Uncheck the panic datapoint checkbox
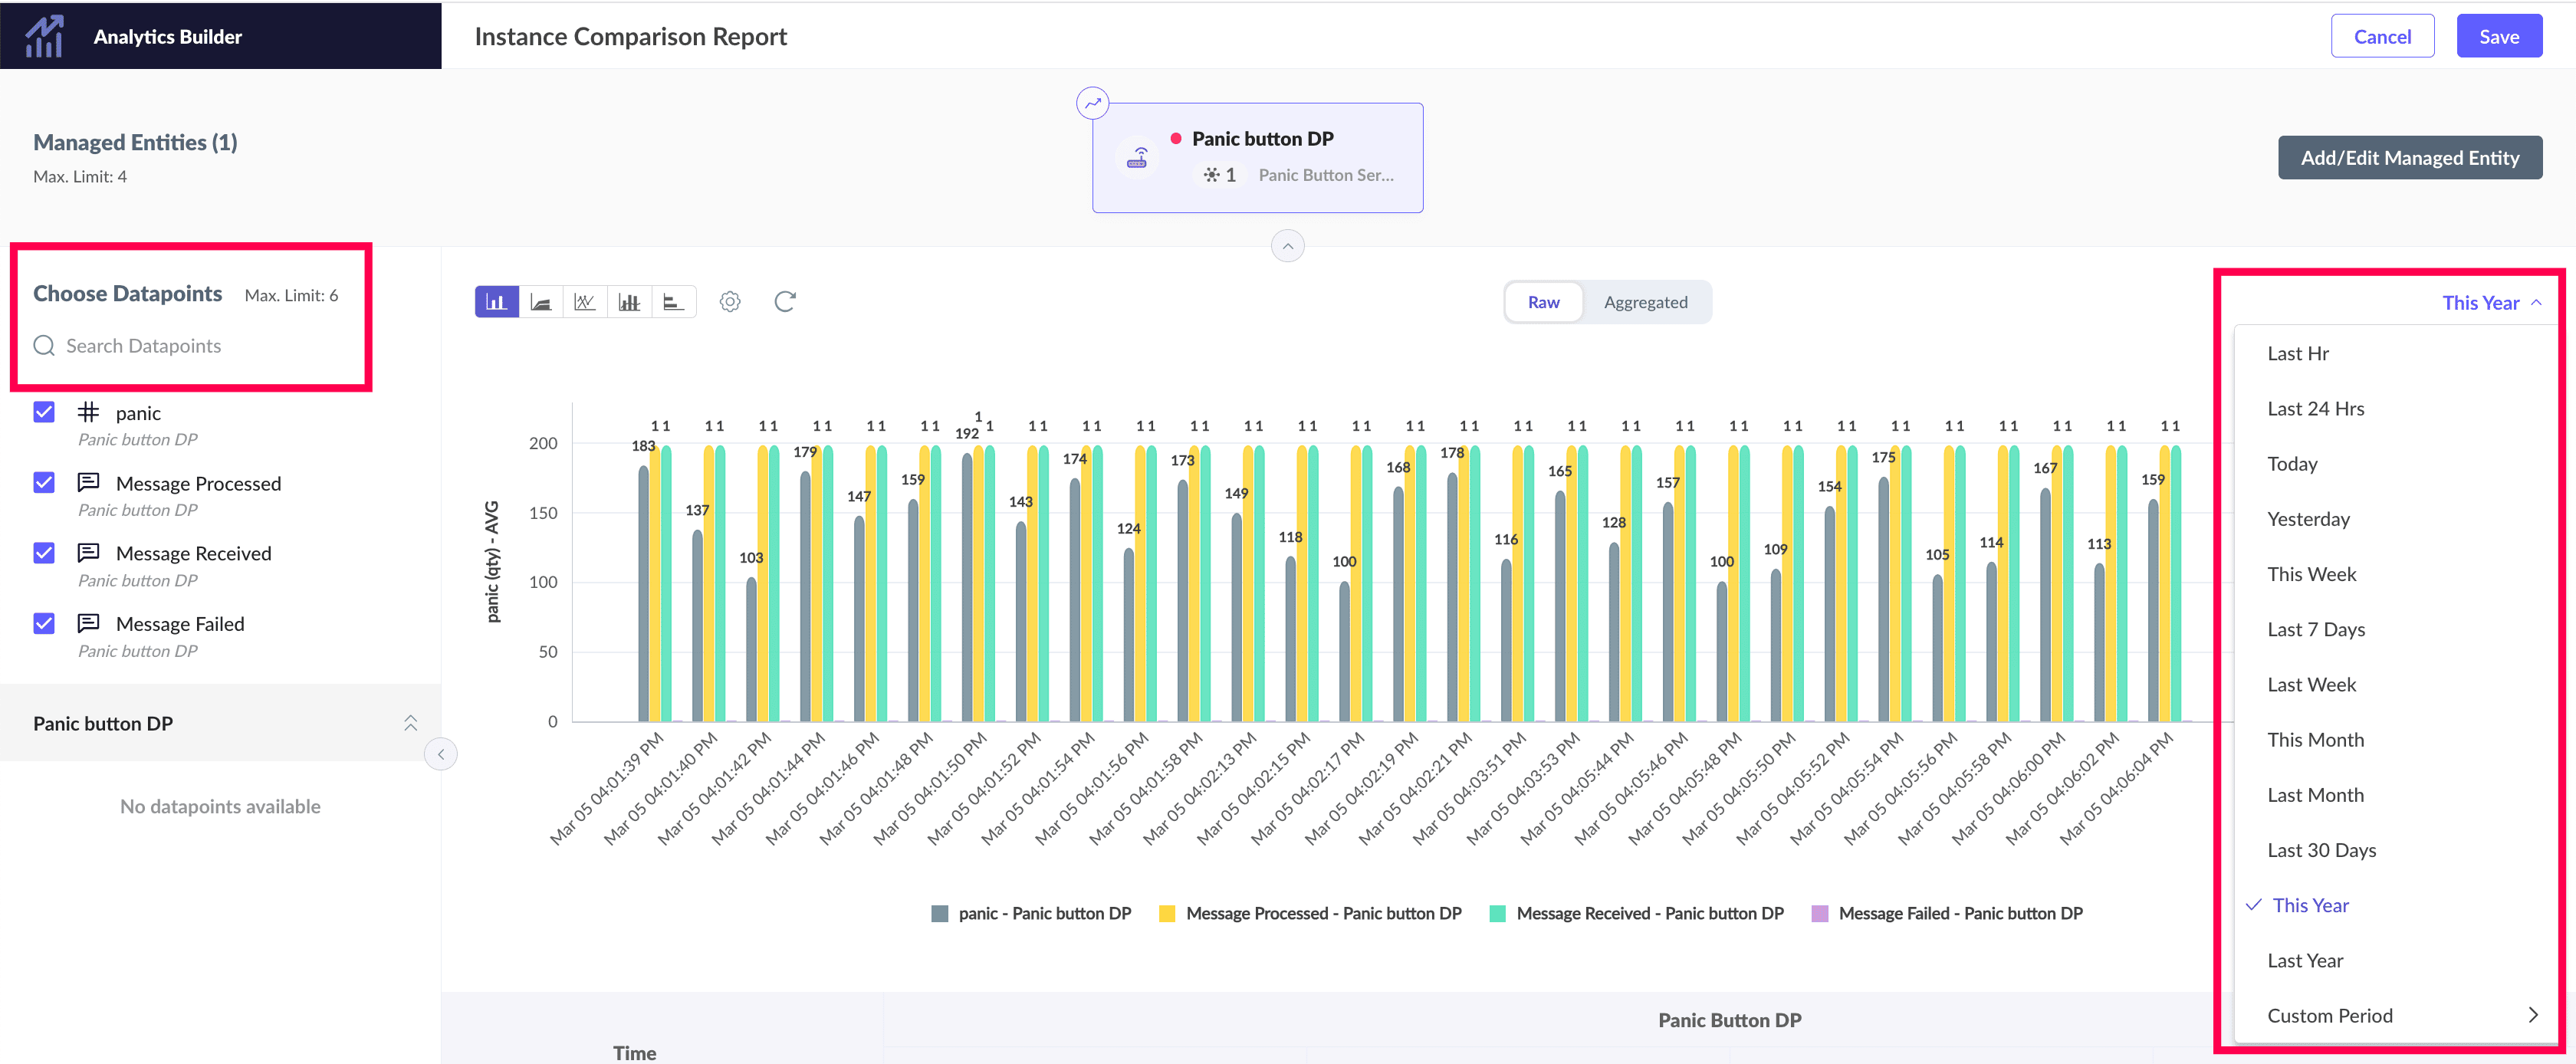The width and height of the screenshot is (2576, 1064). pyautogui.click(x=44, y=412)
